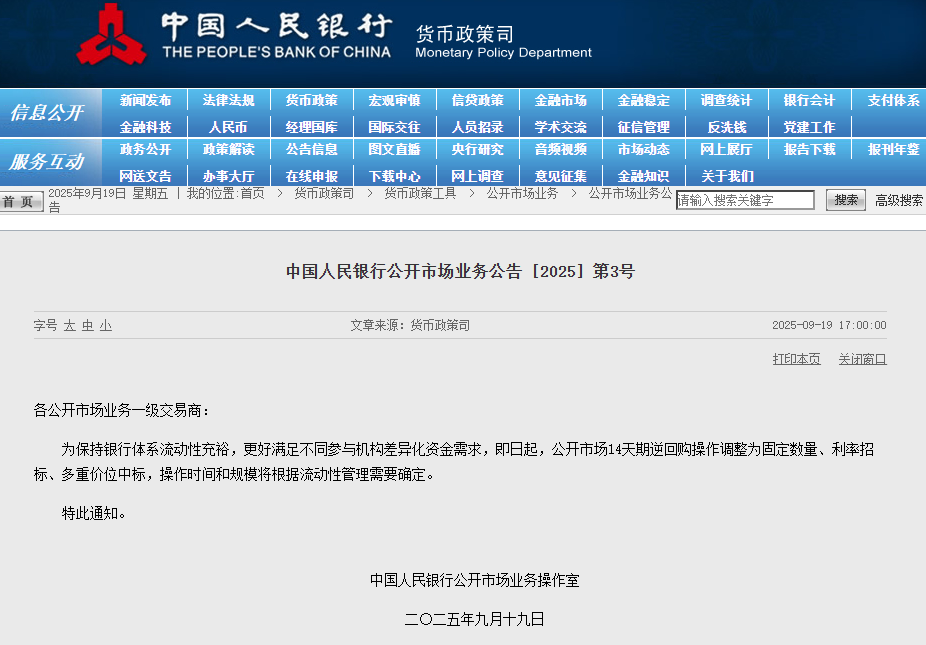Open 音频视频 service link

click(560, 149)
